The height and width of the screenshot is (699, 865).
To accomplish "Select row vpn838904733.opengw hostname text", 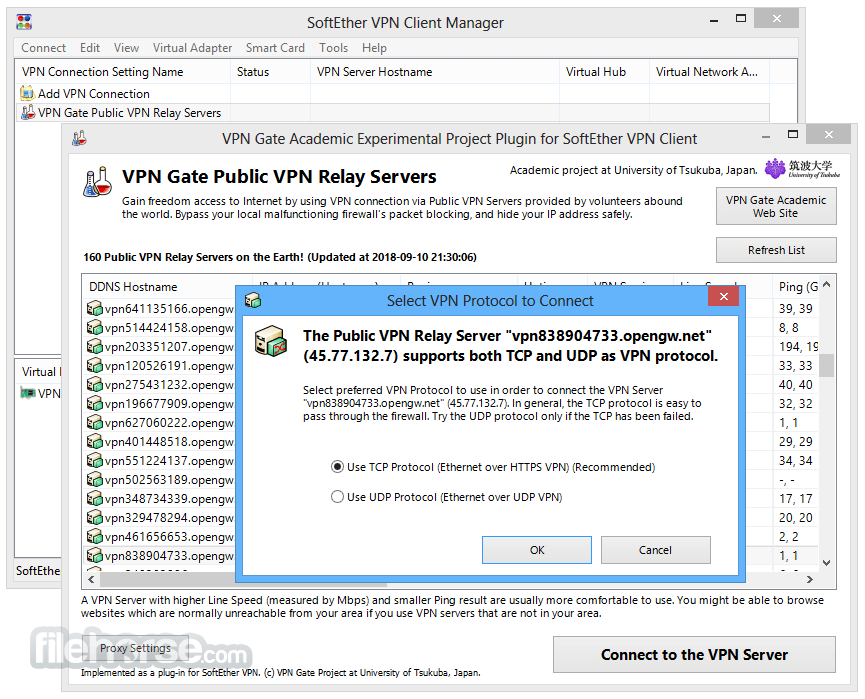I will pyautogui.click(x=169, y=556).
